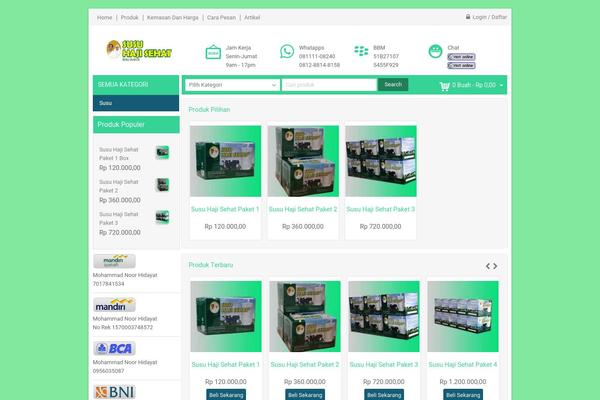Click Susu Haji Sehat Paket 2 title in Produk Pilihan
The width and height of the screenshot is (600, 400).
pyautogui.click(x=303, y=209)
